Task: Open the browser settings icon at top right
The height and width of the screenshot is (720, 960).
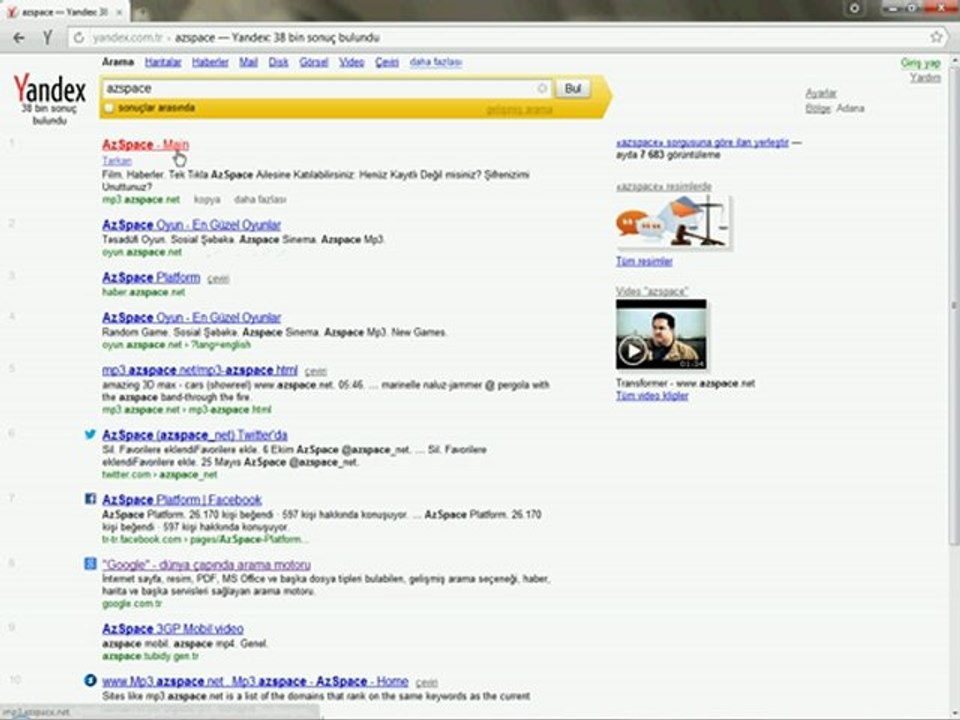Action: [x=855, y=9]
